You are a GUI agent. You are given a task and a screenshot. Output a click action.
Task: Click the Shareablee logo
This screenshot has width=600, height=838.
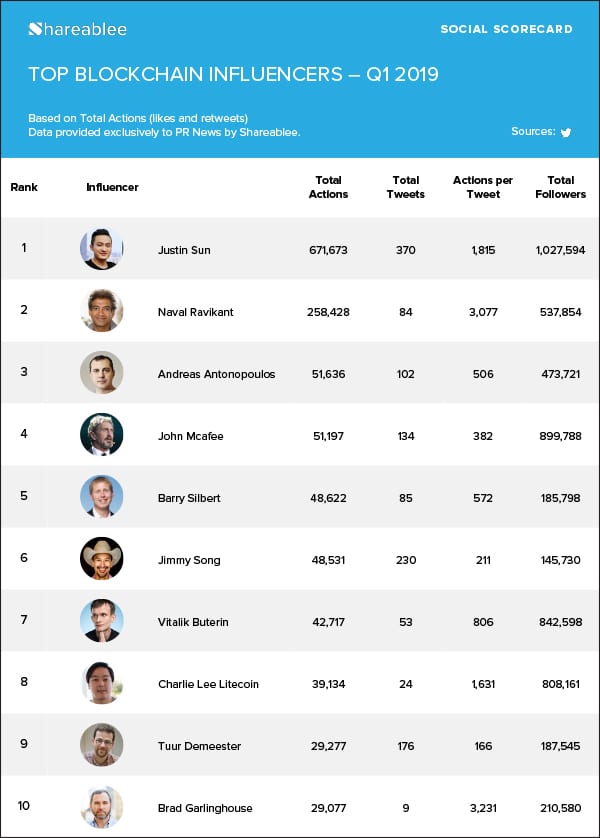[x=78, y=29]
